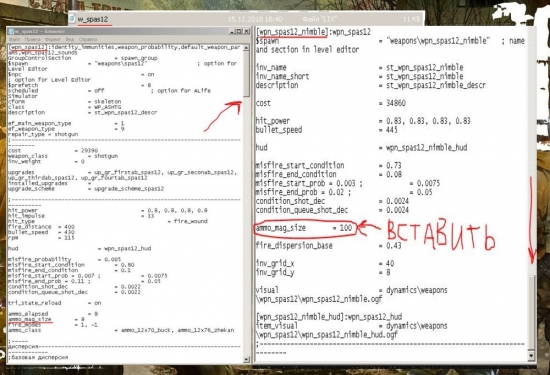550x375 pixels.
Task: Click the Notepad icon in the title bar
Action: [x=11, y=32]
